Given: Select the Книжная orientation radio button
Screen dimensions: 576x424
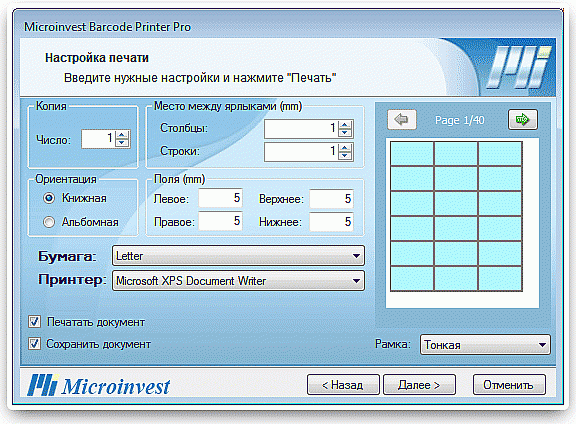Looking at the screenshot, I should 49,198.
